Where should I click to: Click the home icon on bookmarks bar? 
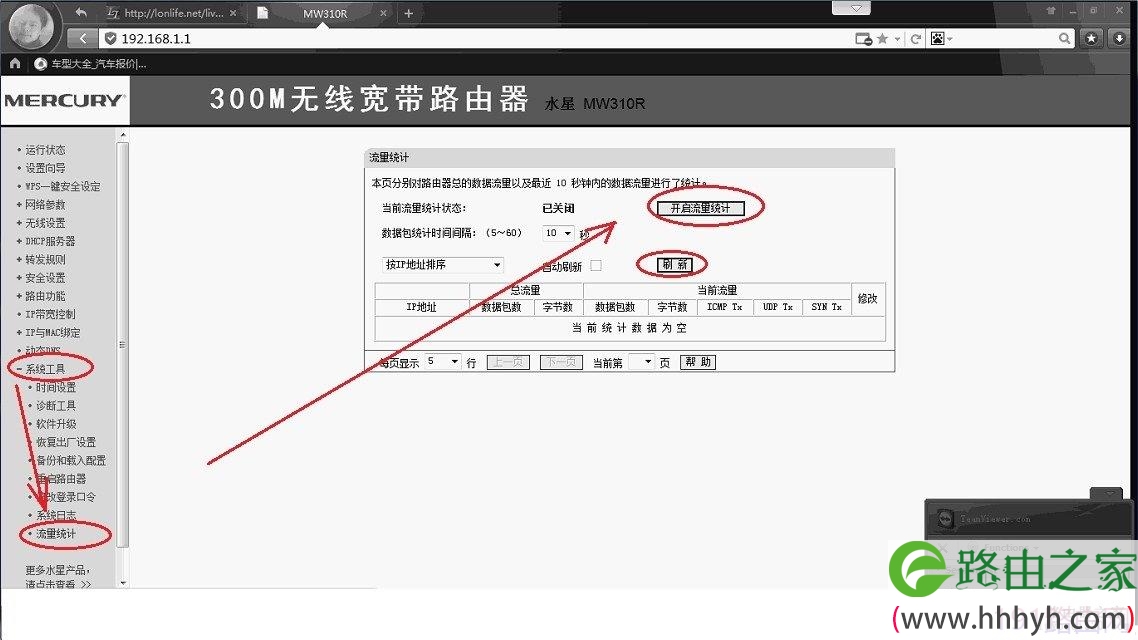[15, 64]
